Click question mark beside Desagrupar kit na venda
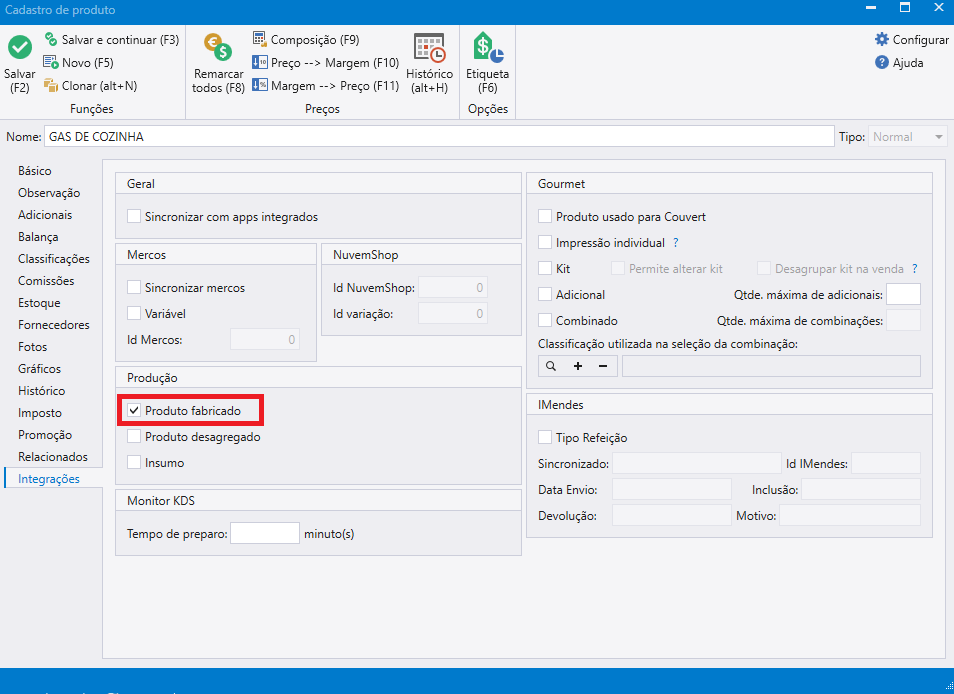 point(914,269)
